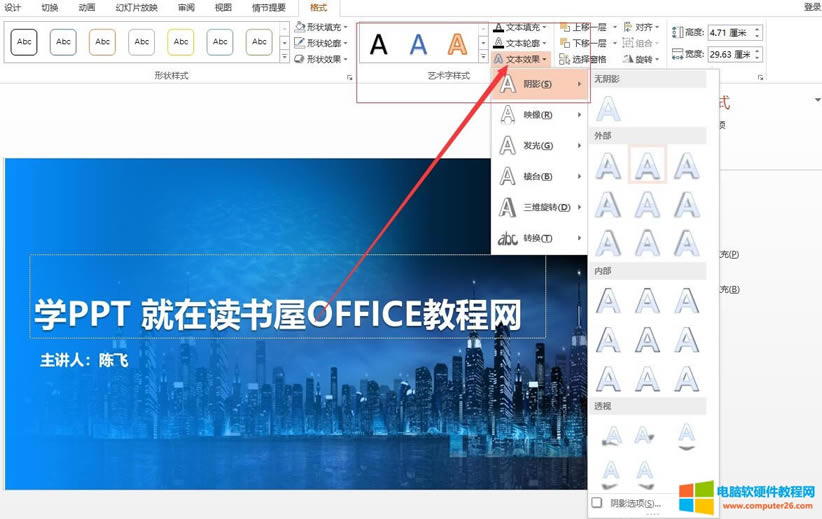Apply the yellow-outlined Abc shape style
This screenshot has height=519, width=822.
tap(181, 42)
